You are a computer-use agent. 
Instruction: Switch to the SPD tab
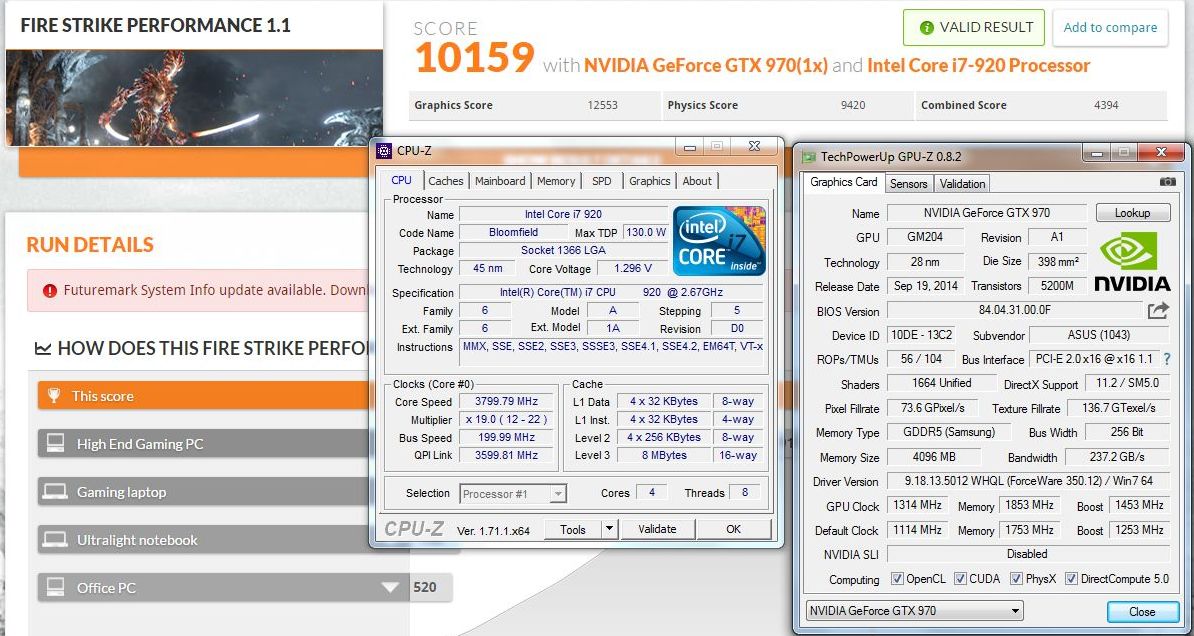click(x=602, y=181)
